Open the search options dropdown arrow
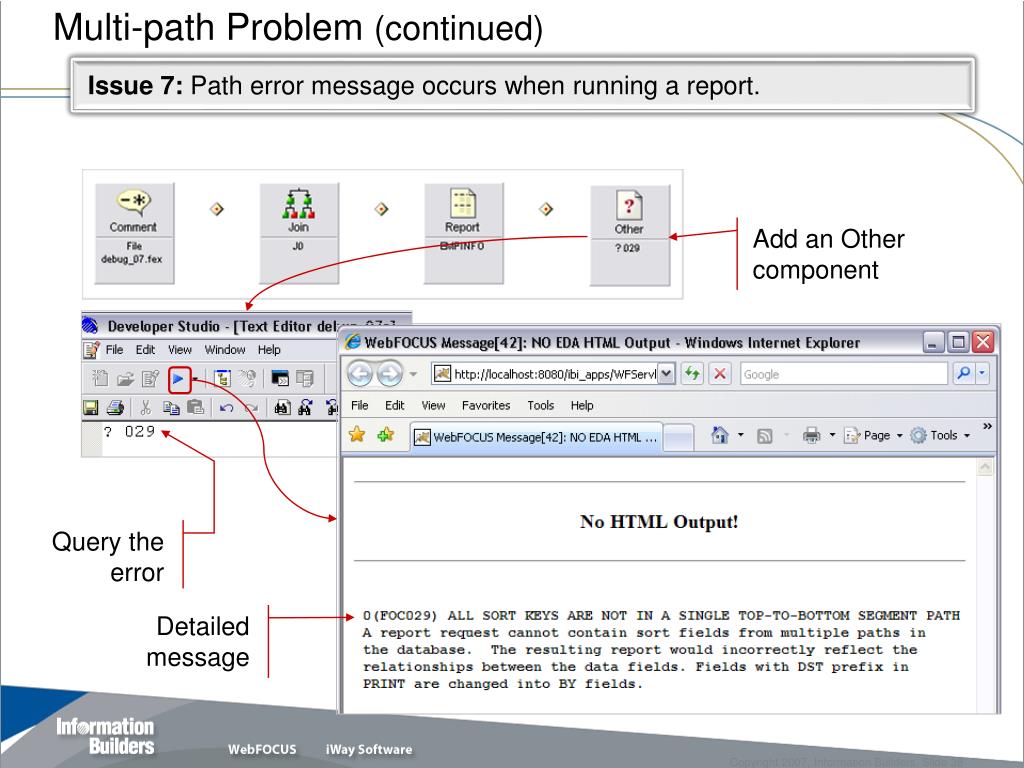Viewport: 1024px width, 768px height. click(982, 374)
